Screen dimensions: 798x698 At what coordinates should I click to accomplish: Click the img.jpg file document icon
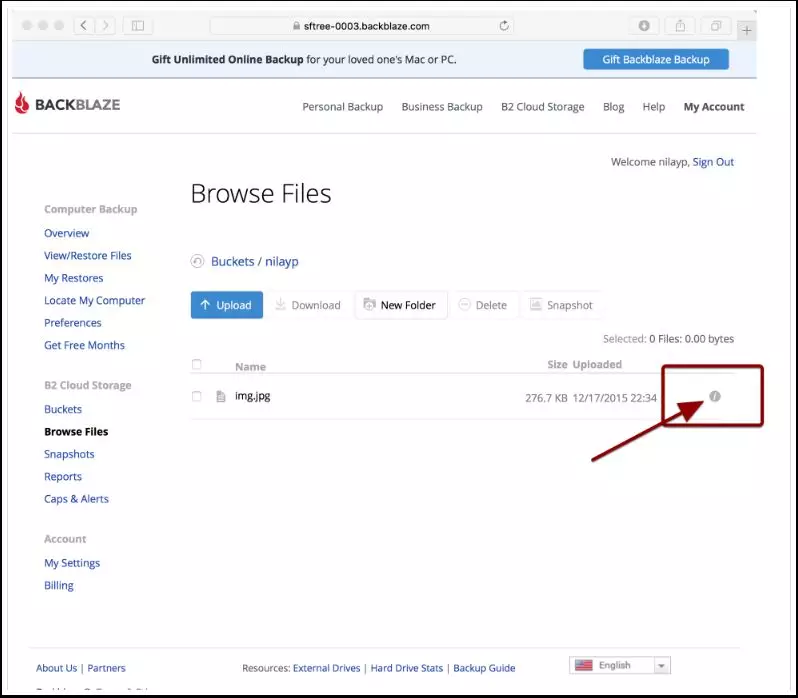click(221, 396)
